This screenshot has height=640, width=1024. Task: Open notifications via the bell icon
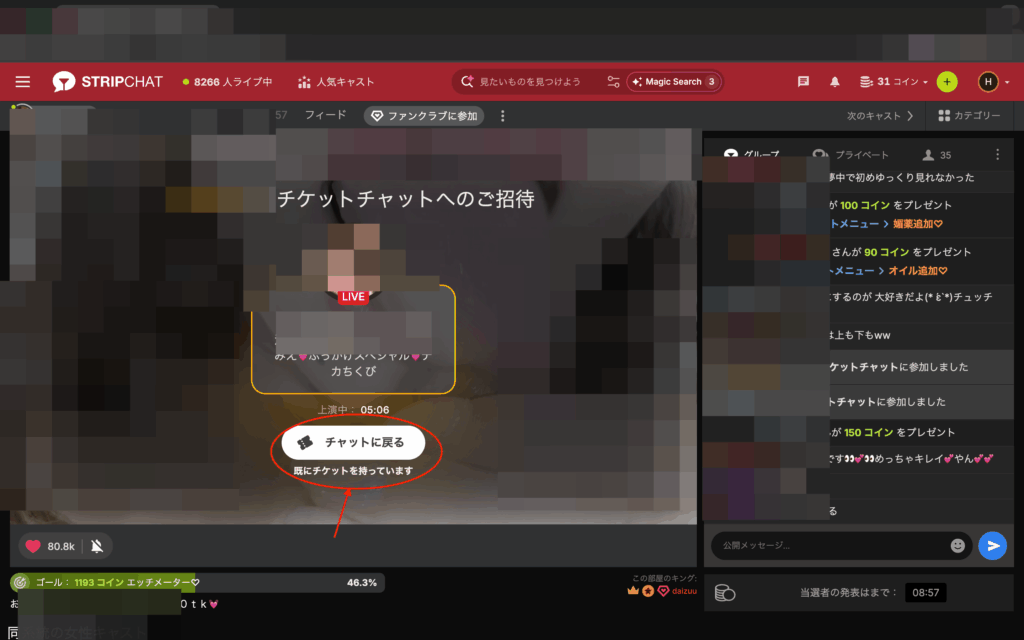coord(834,81)
